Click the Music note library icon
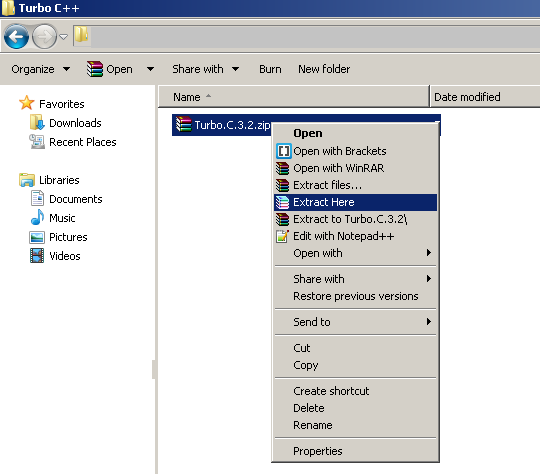Screen dimensions: 540x474 37,217
